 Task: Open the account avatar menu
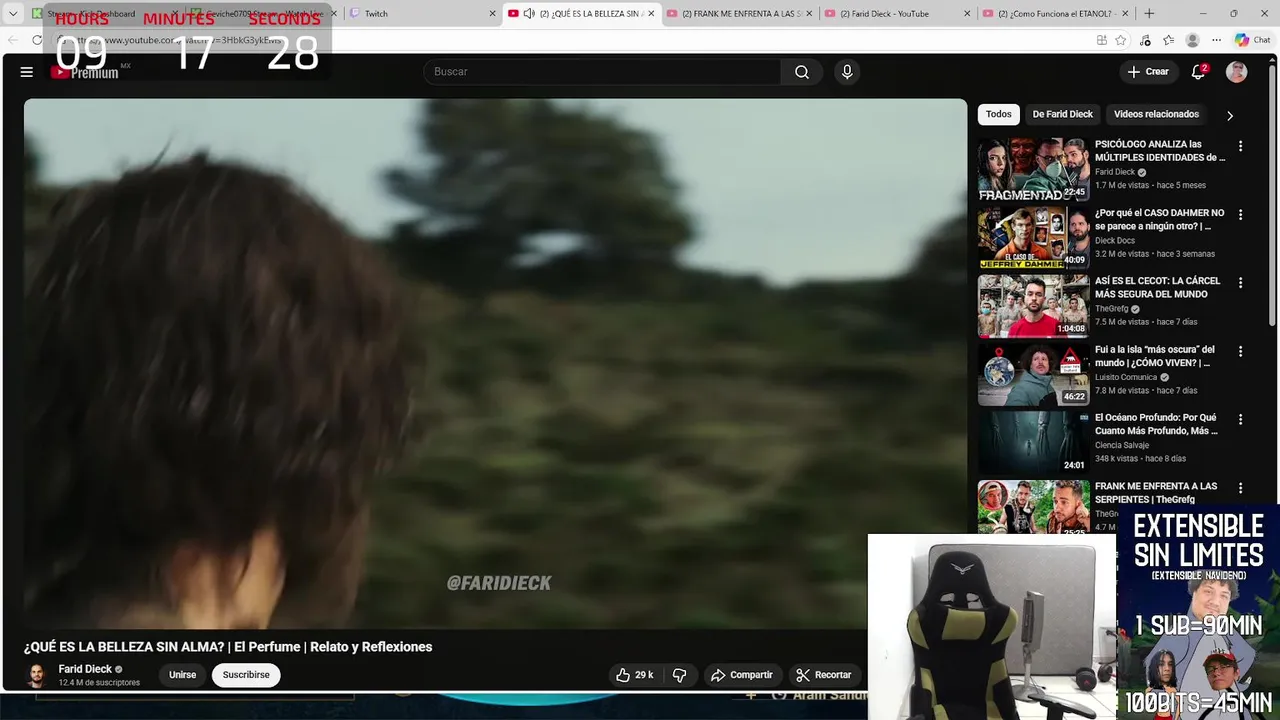pyautogui.click(x=1237, y=72)
